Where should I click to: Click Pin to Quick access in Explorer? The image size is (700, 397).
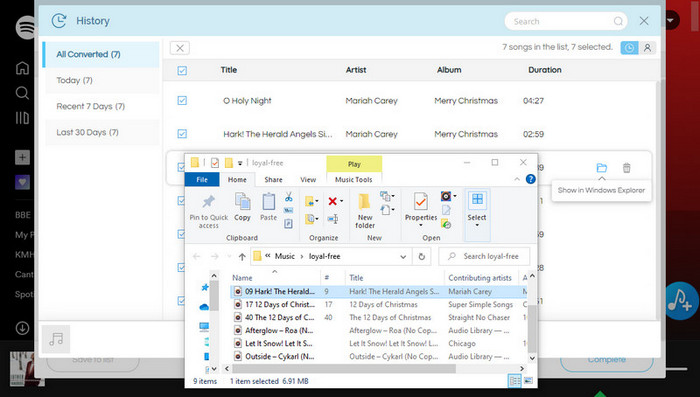tap(208, 211)
